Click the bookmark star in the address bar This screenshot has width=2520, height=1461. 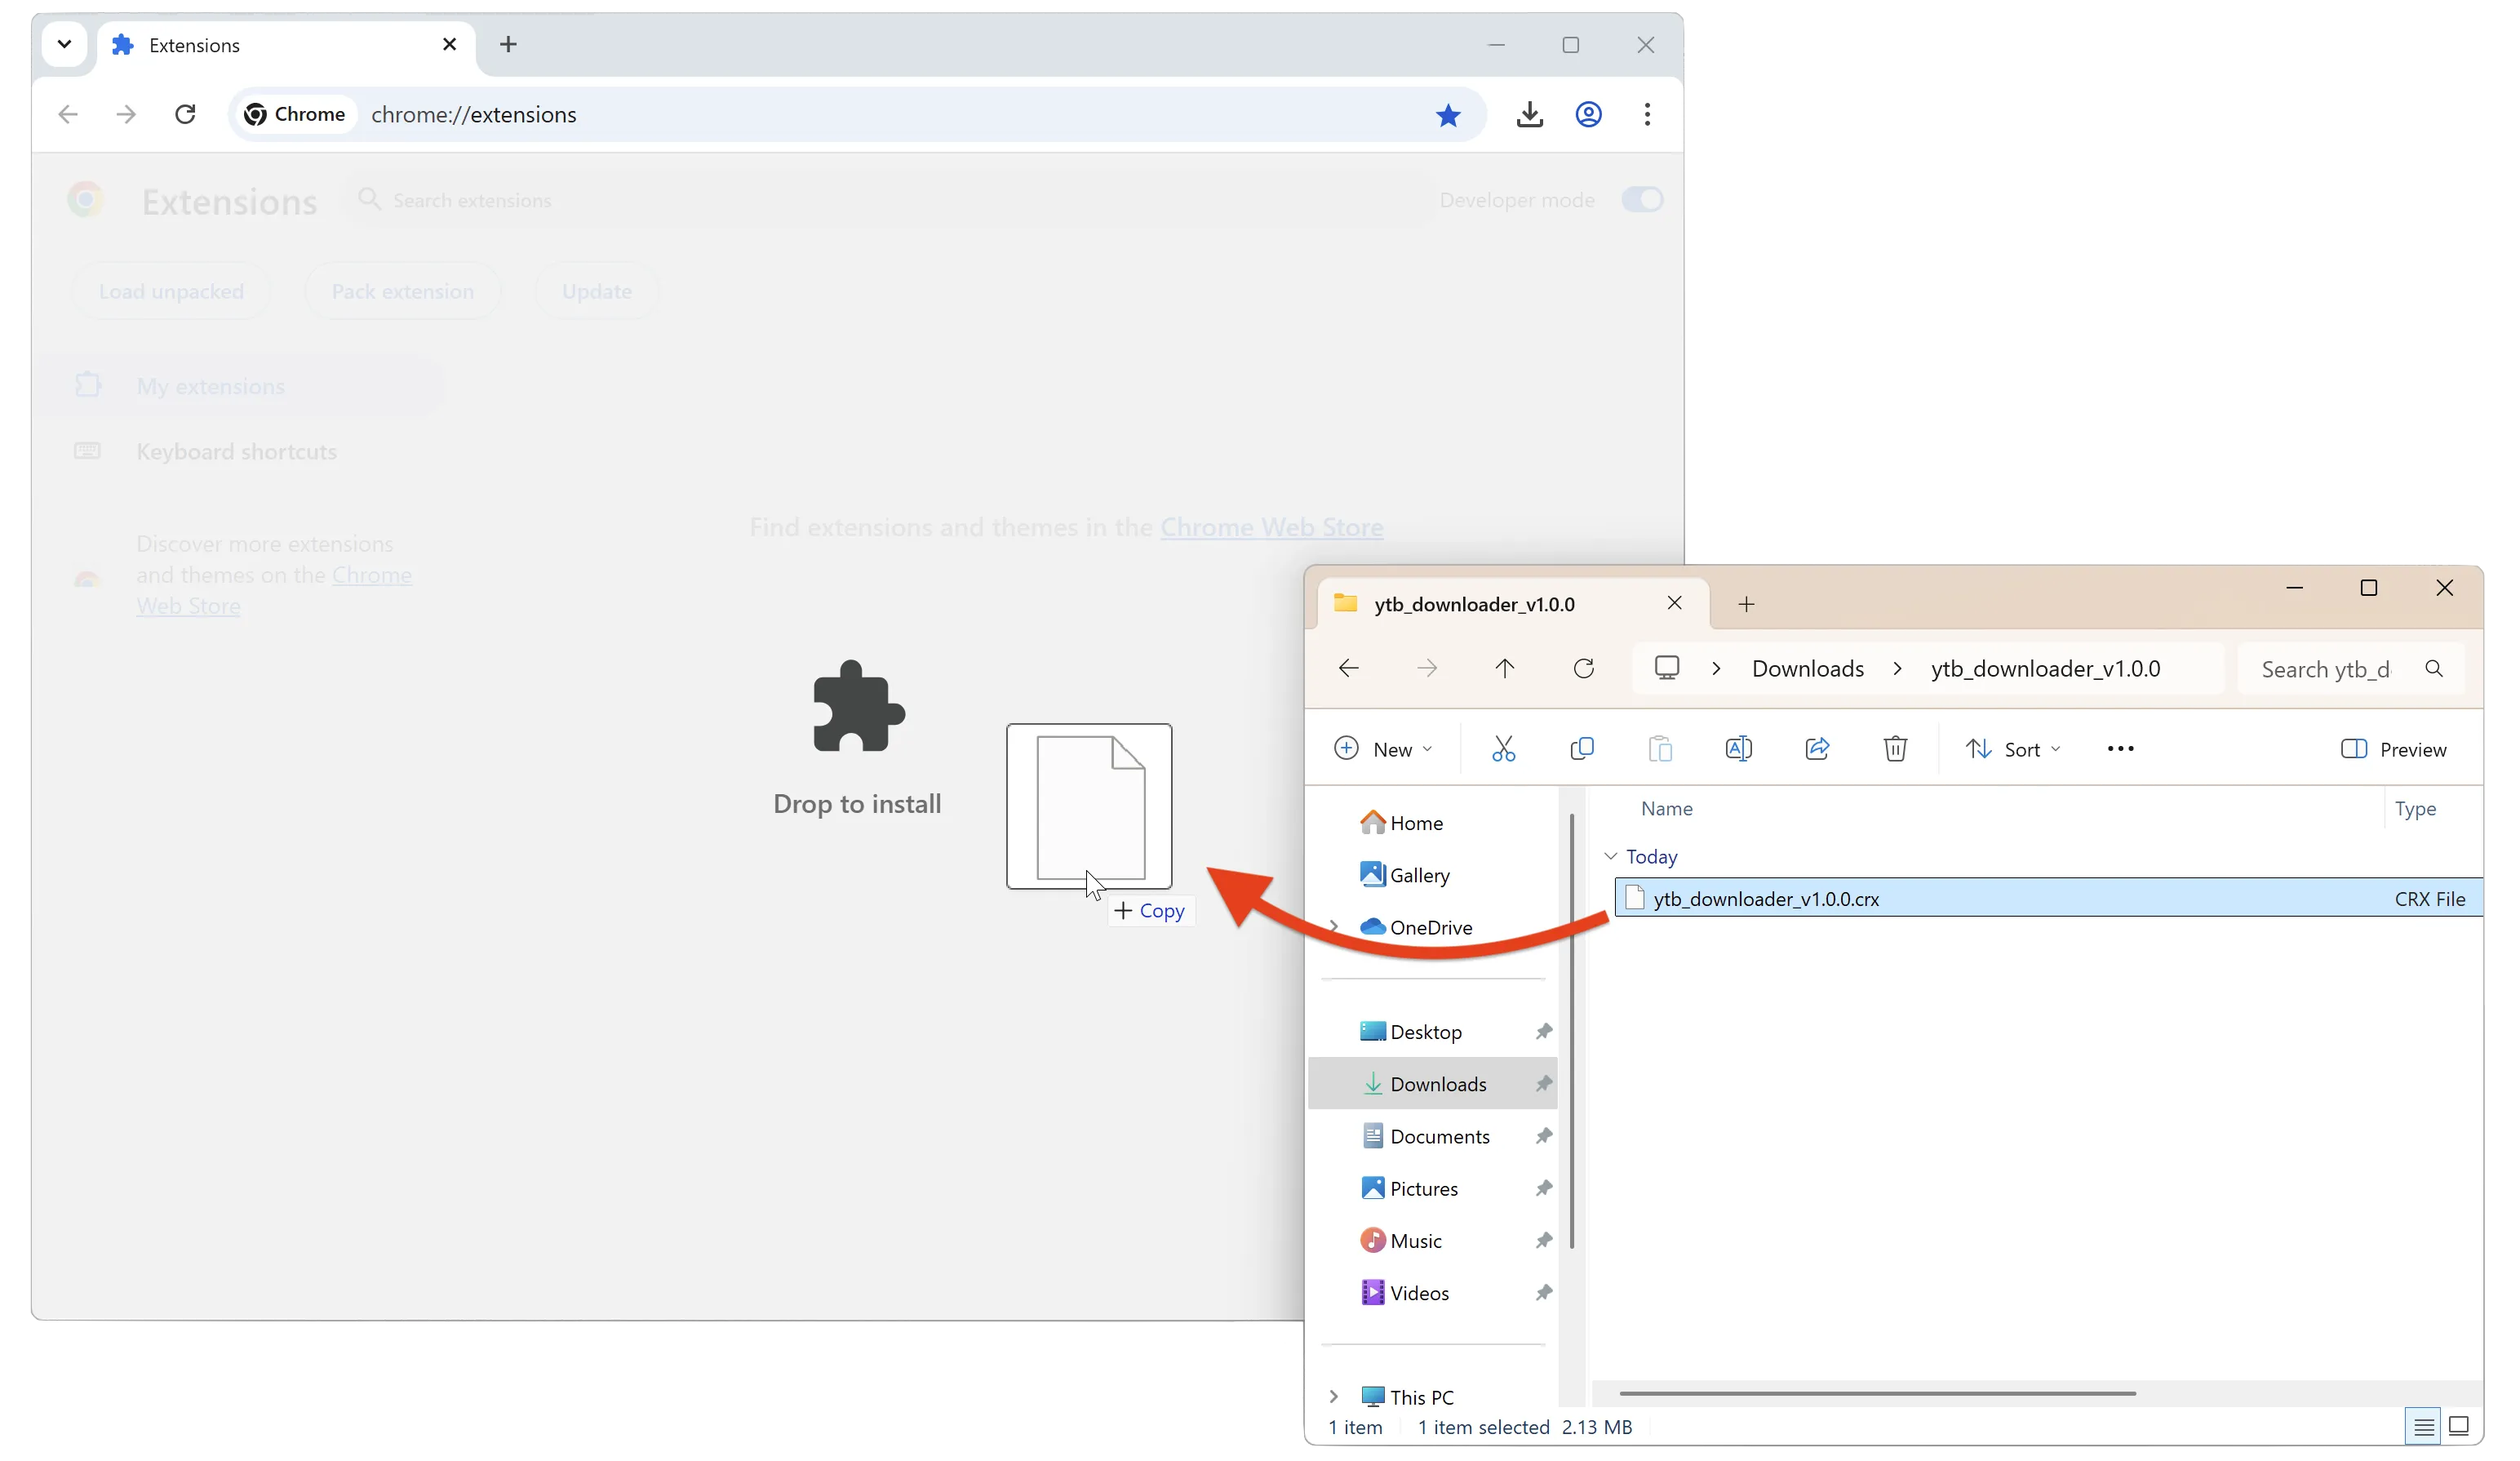(x=1448, y=115)
